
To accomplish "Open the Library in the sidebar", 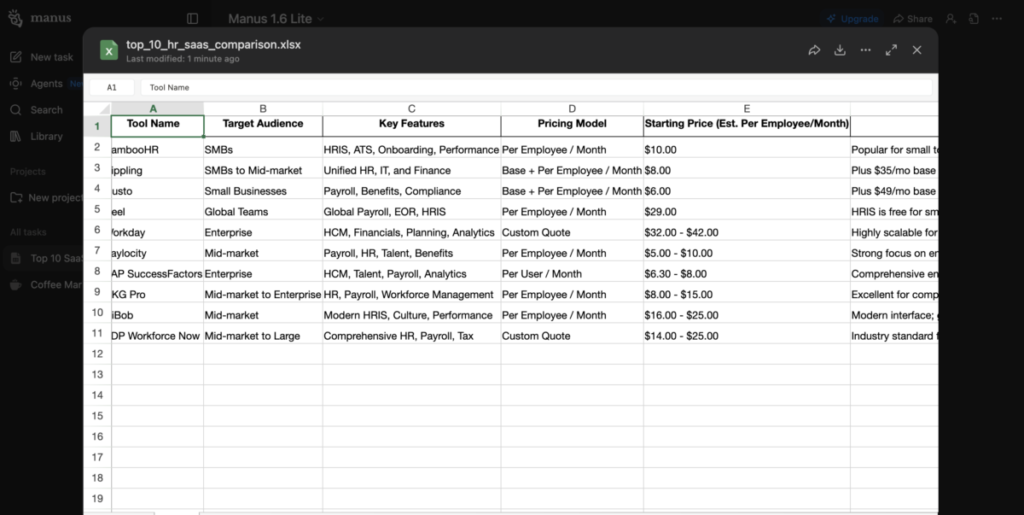I will [45, 136].
